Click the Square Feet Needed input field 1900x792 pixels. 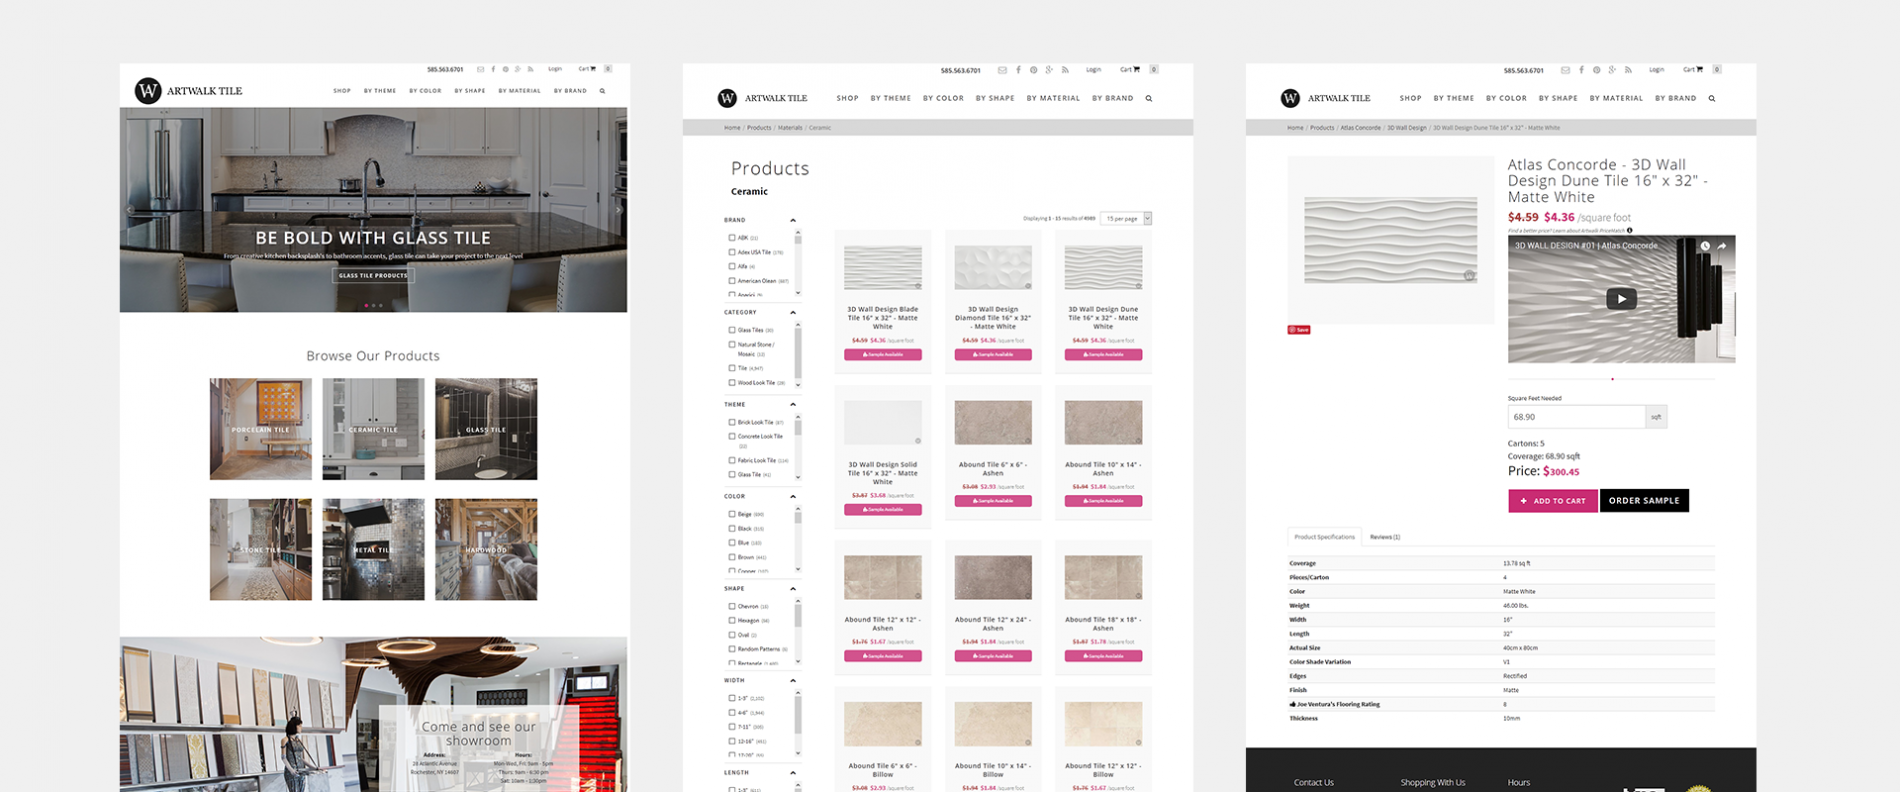tap(1576, 417)
